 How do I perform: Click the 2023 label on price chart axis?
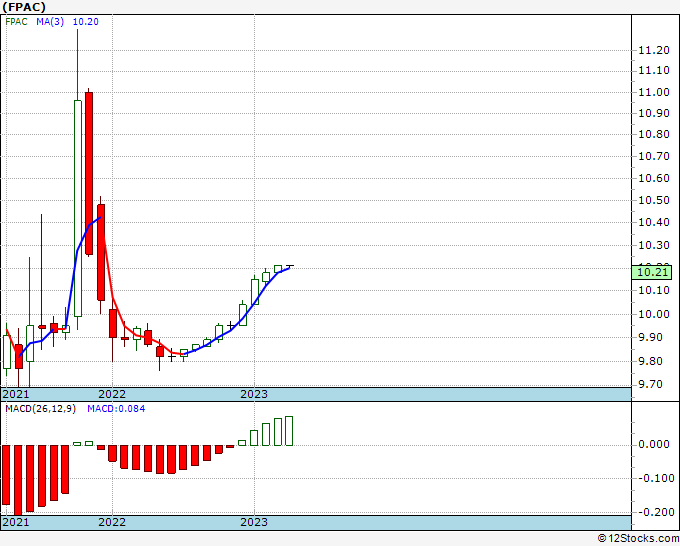[x=254, y=394]
